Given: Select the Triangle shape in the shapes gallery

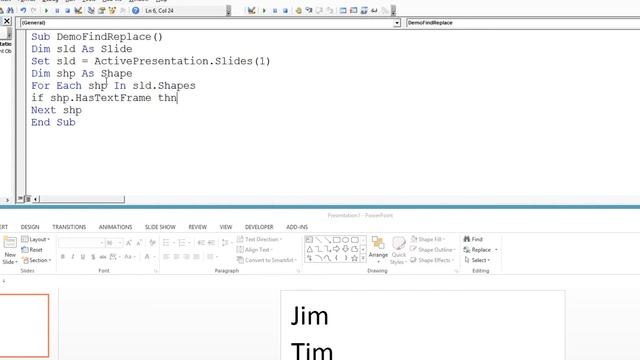Looking at the screenshot, I should (x=309, y=249).
